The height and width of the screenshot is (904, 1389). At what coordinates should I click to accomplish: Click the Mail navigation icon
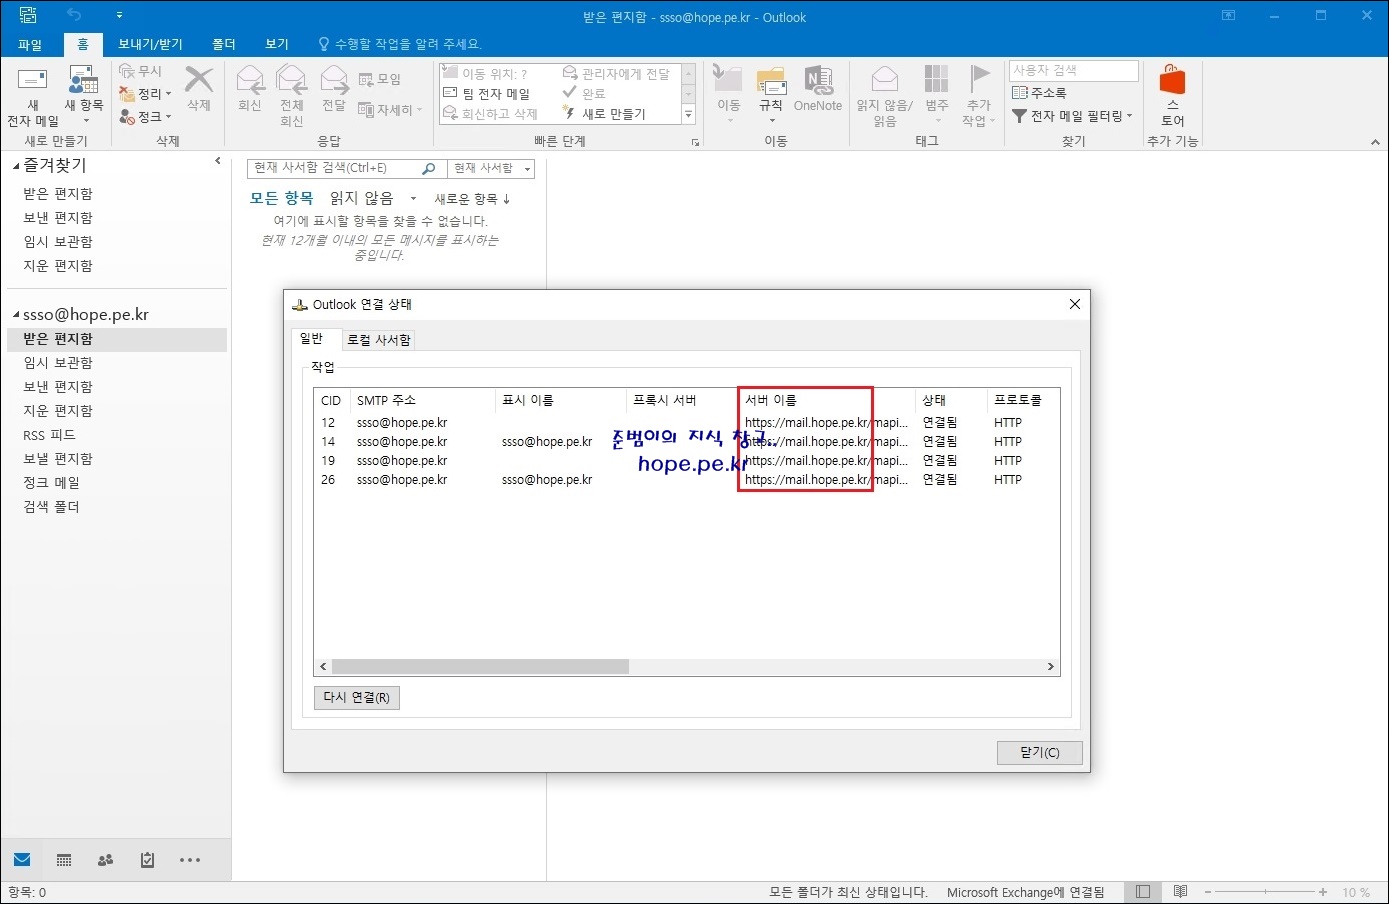point(22,860)
